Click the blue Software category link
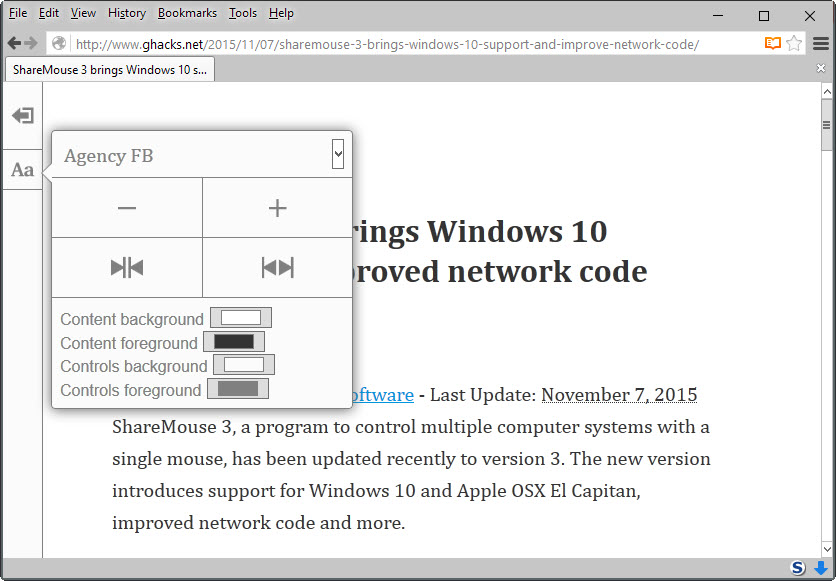Screen dimensions: 836x581 click(383, 395)
